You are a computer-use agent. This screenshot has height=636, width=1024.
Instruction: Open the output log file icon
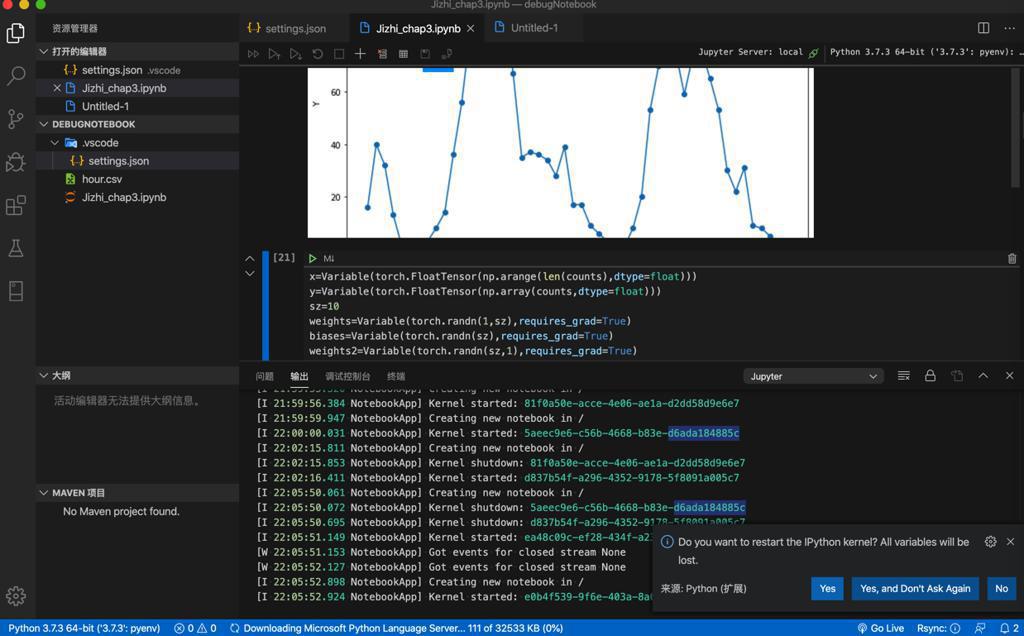957,376
